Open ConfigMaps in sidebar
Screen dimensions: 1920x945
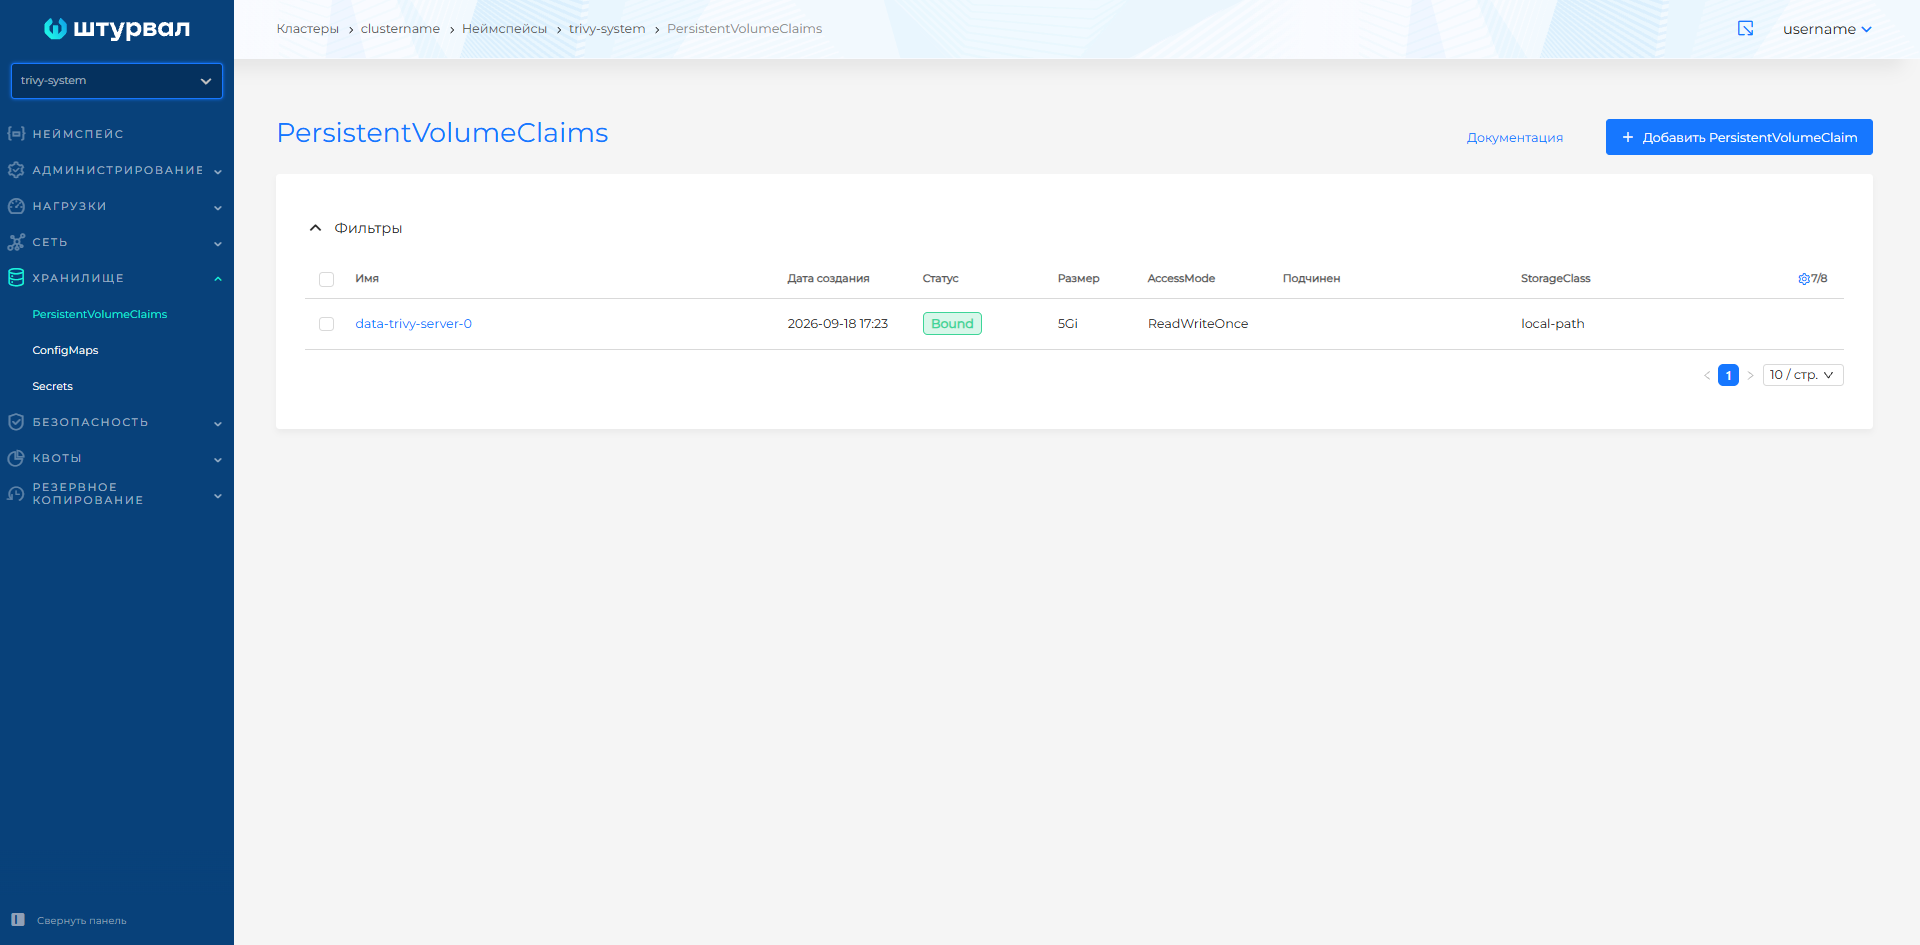[x=65, y=350]
